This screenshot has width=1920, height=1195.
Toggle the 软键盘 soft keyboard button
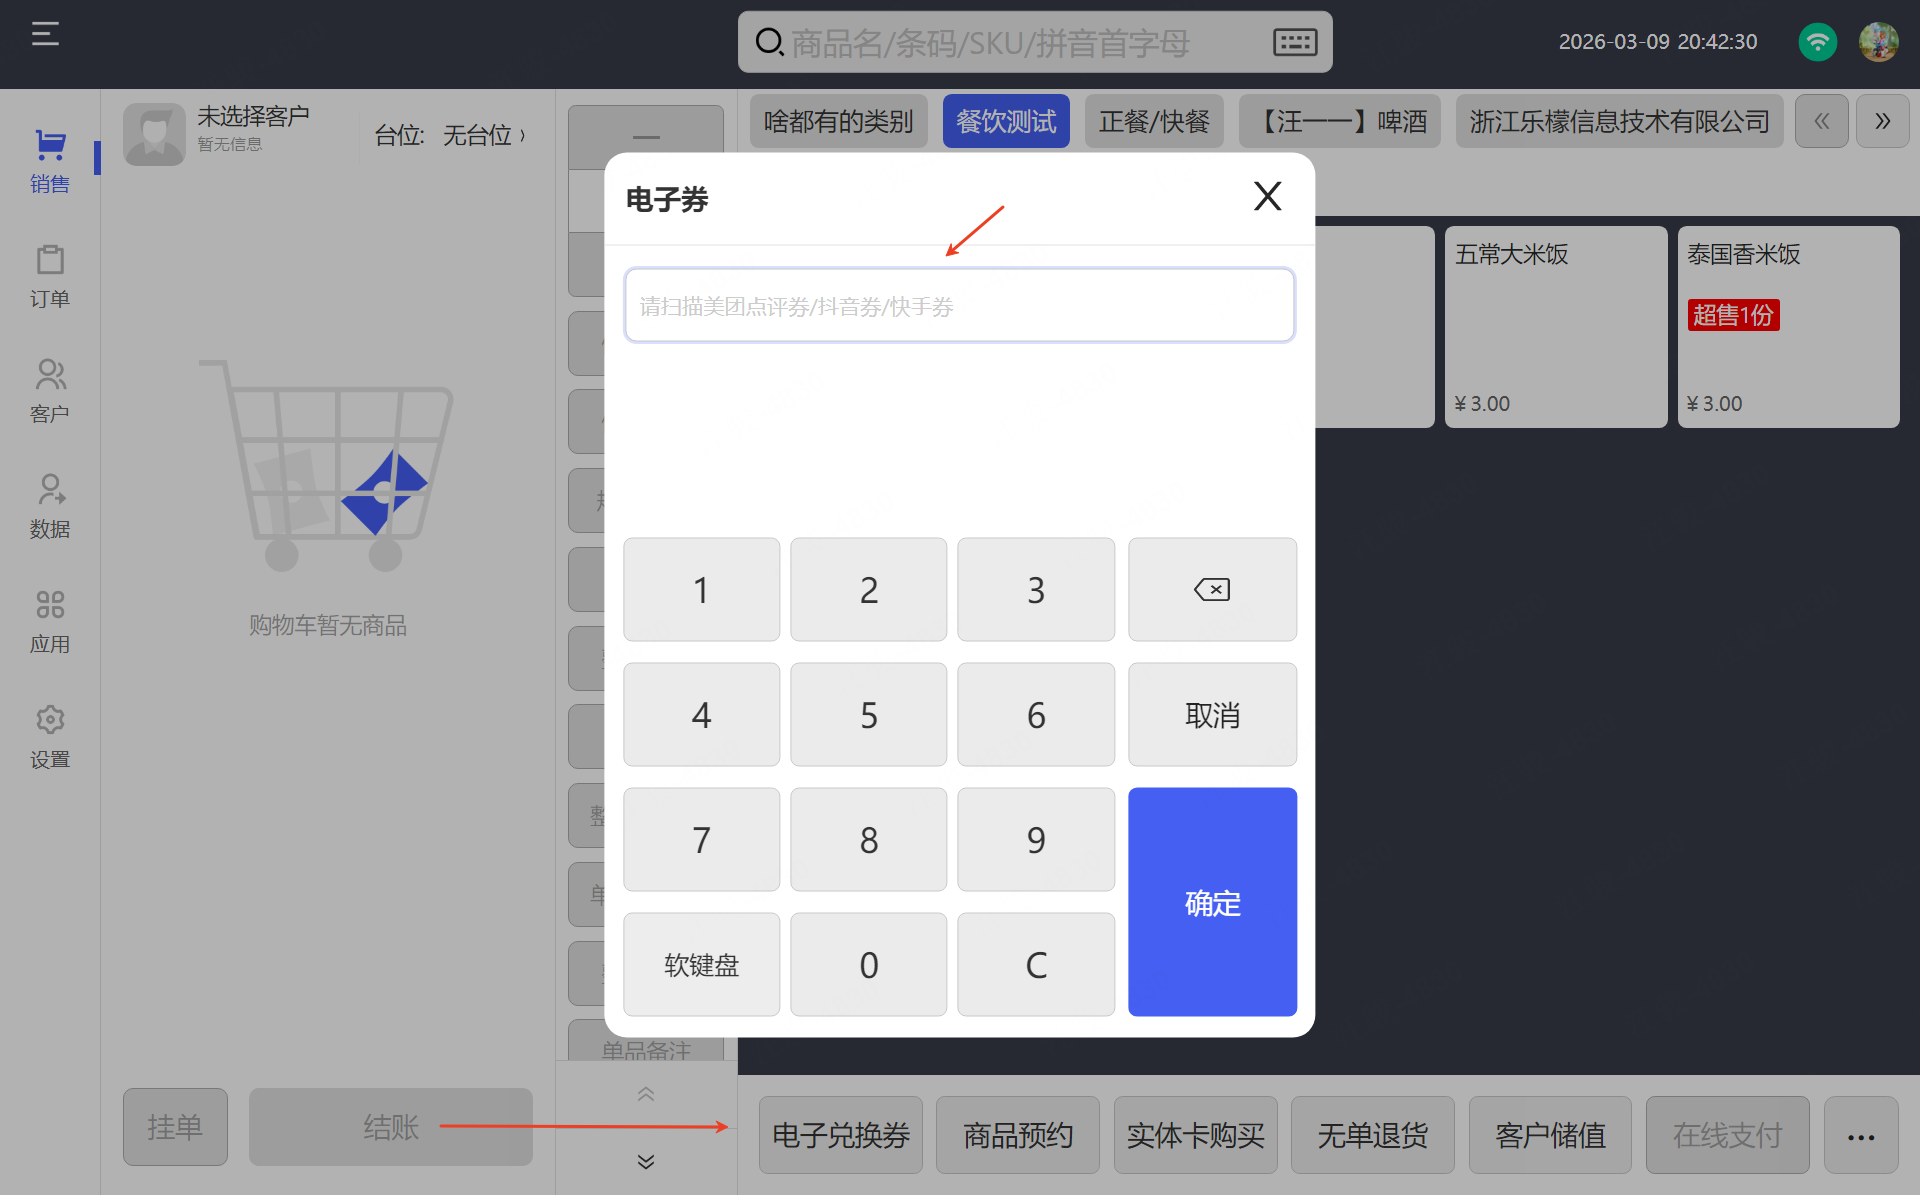point(701,965)
